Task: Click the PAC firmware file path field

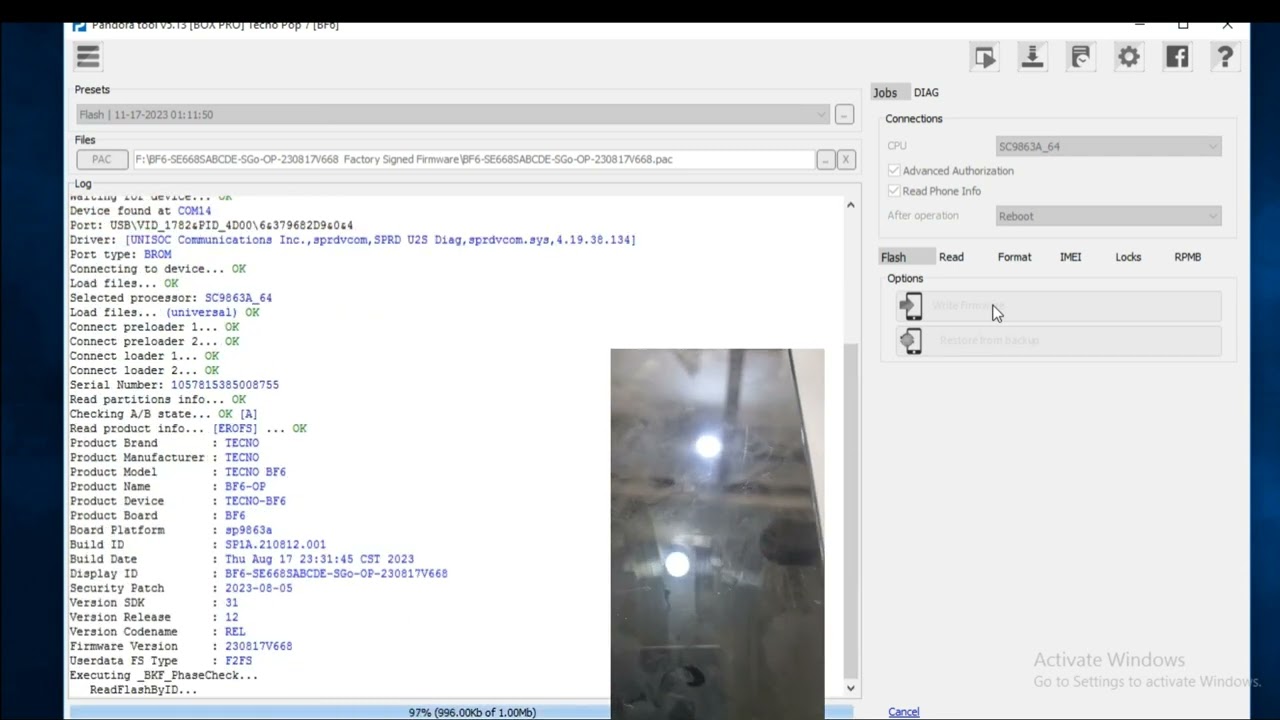Action: tap(474, 160)
